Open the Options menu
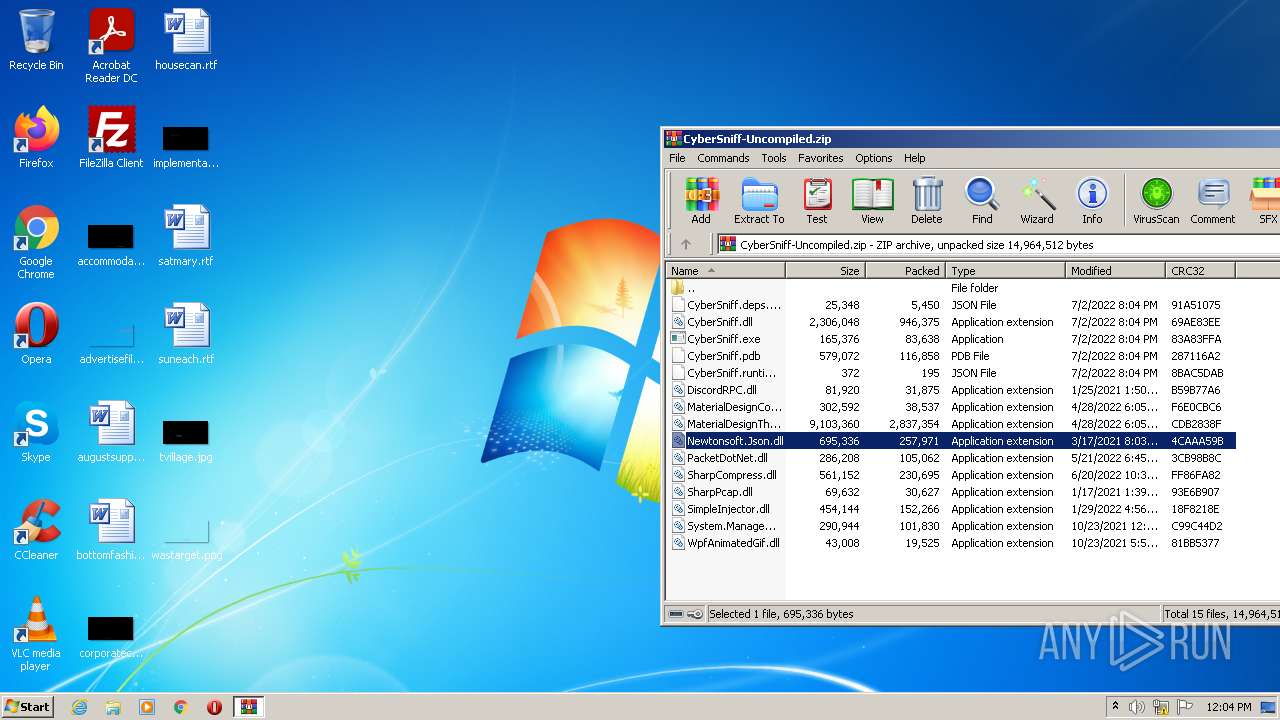The image size is (1280, 720). coord(873,158)
